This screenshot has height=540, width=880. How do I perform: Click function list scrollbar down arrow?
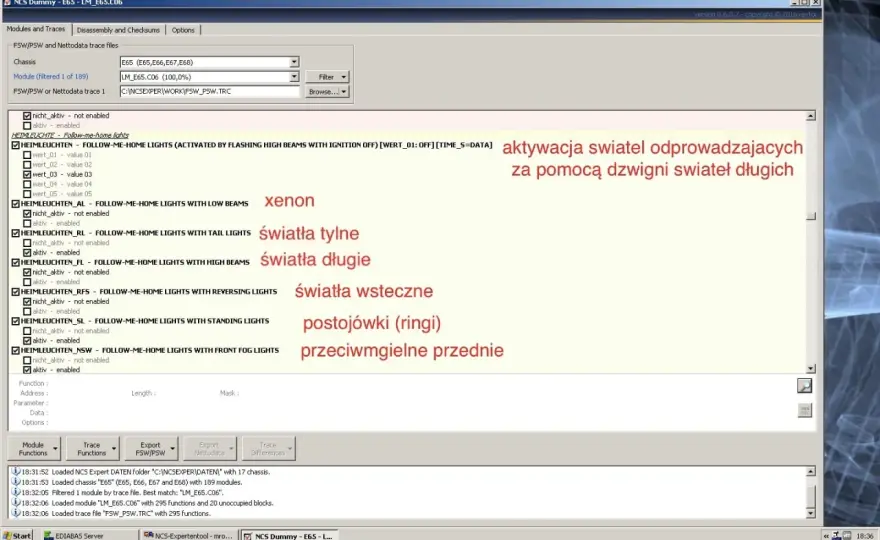pos(810,369)
